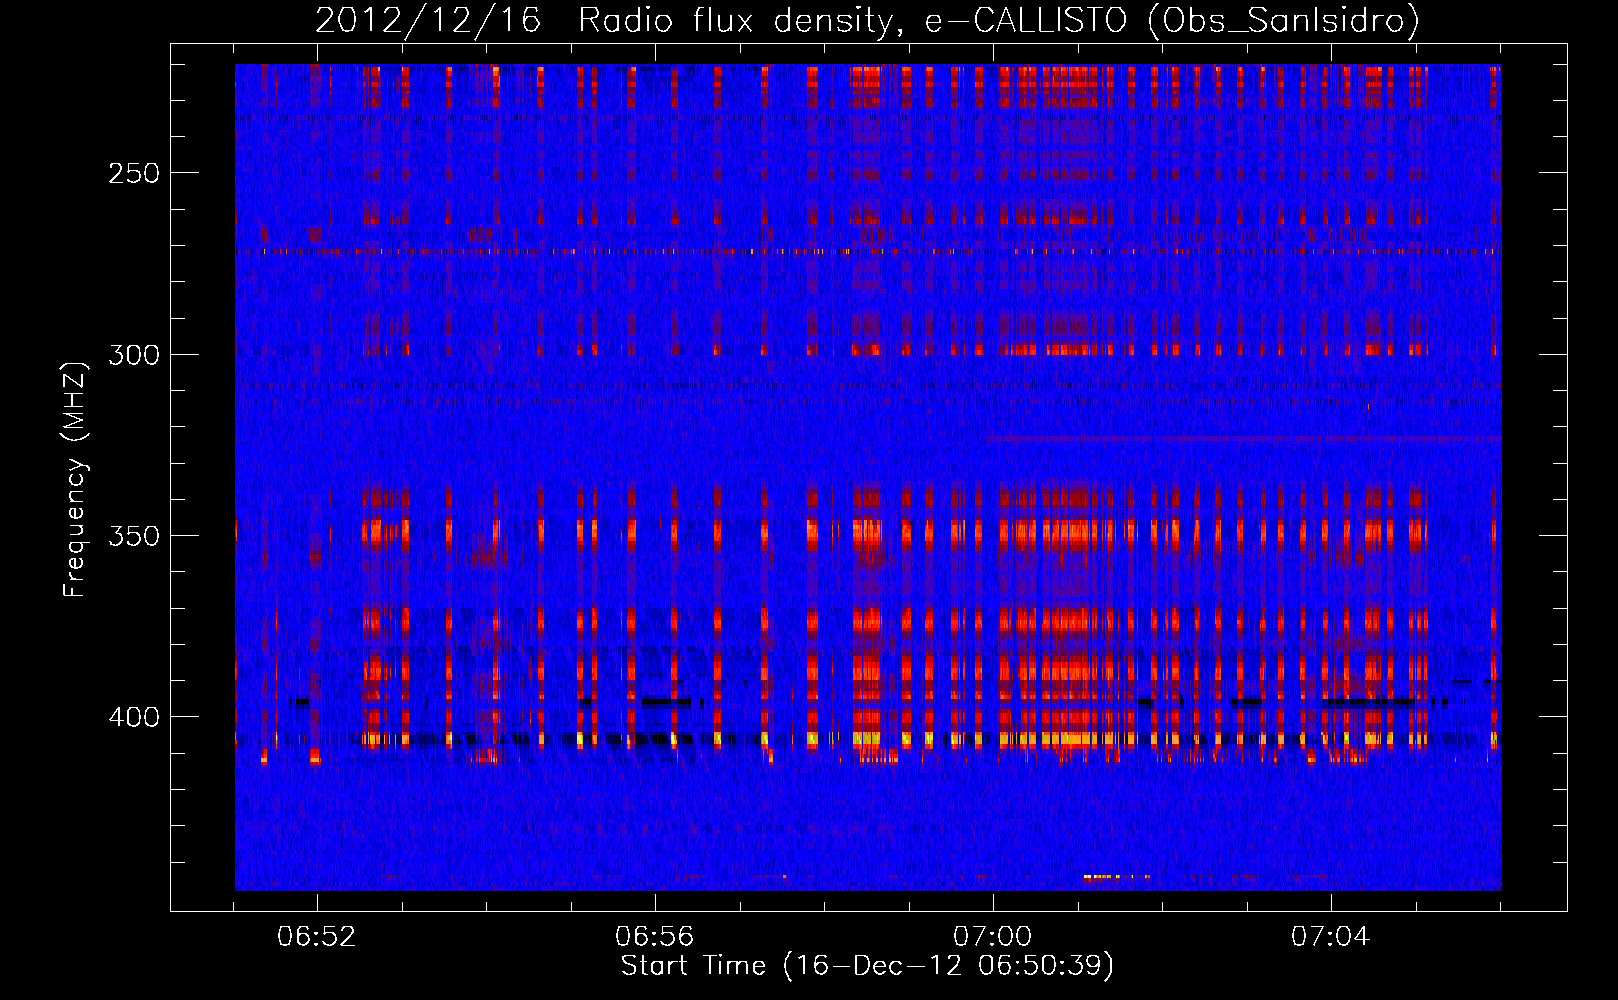
Task: Click the 06:52 time tick label
Action: [x=317, y=937]
